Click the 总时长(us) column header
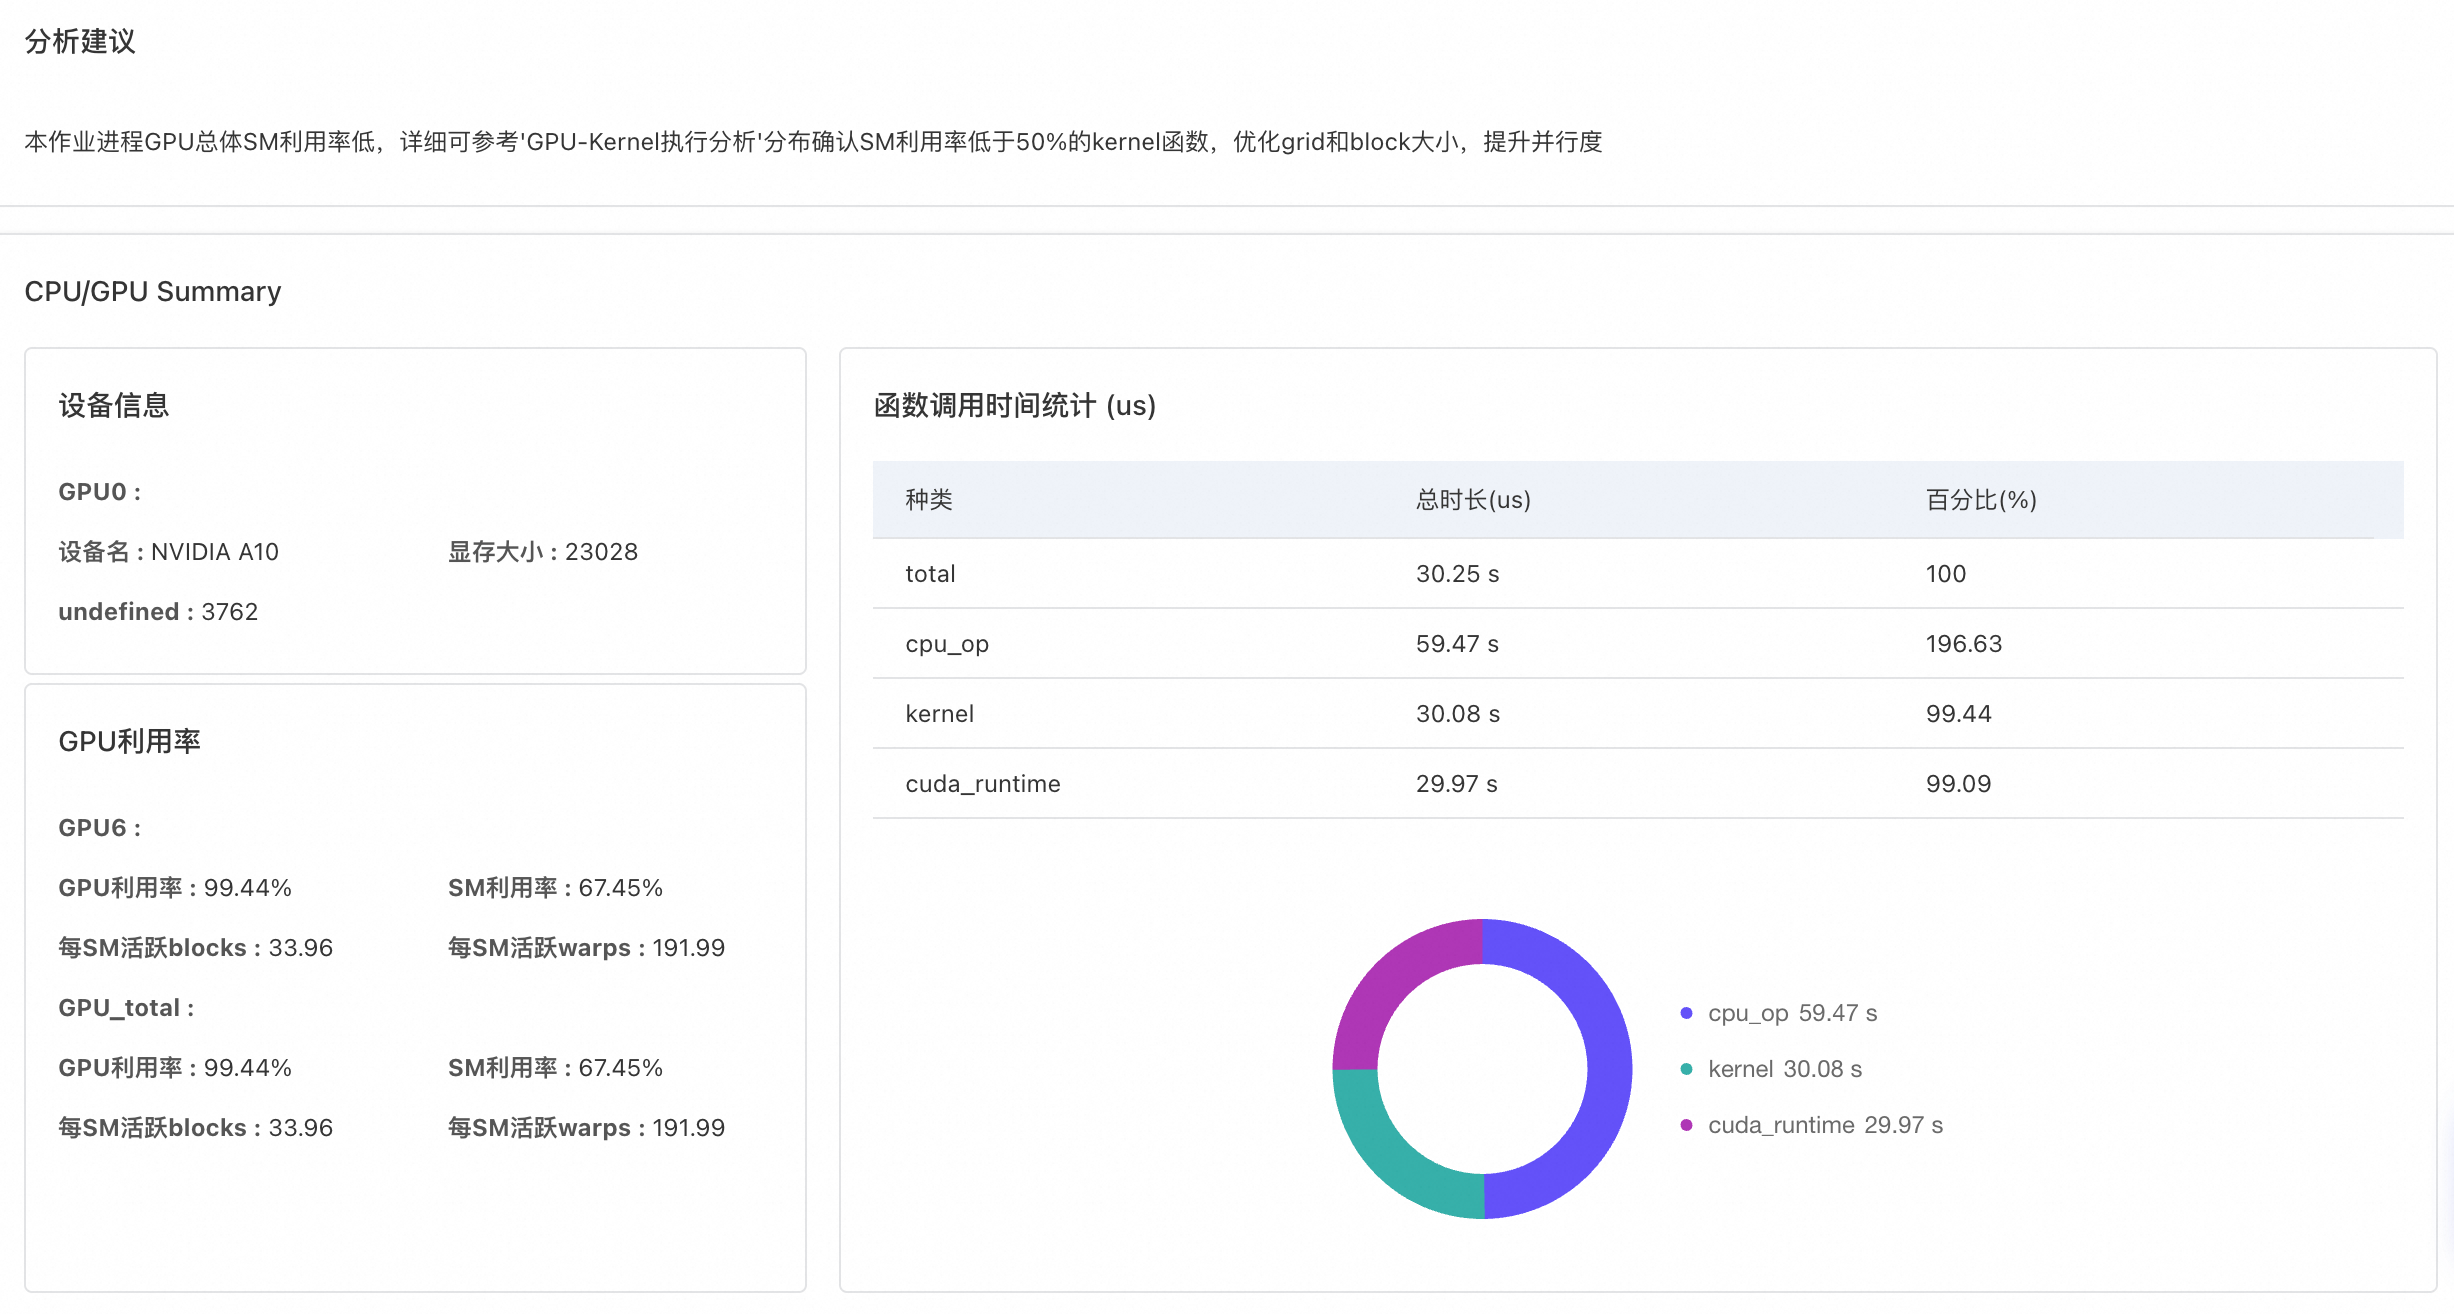2454x1314 pixels. [x=1472, y=500]
